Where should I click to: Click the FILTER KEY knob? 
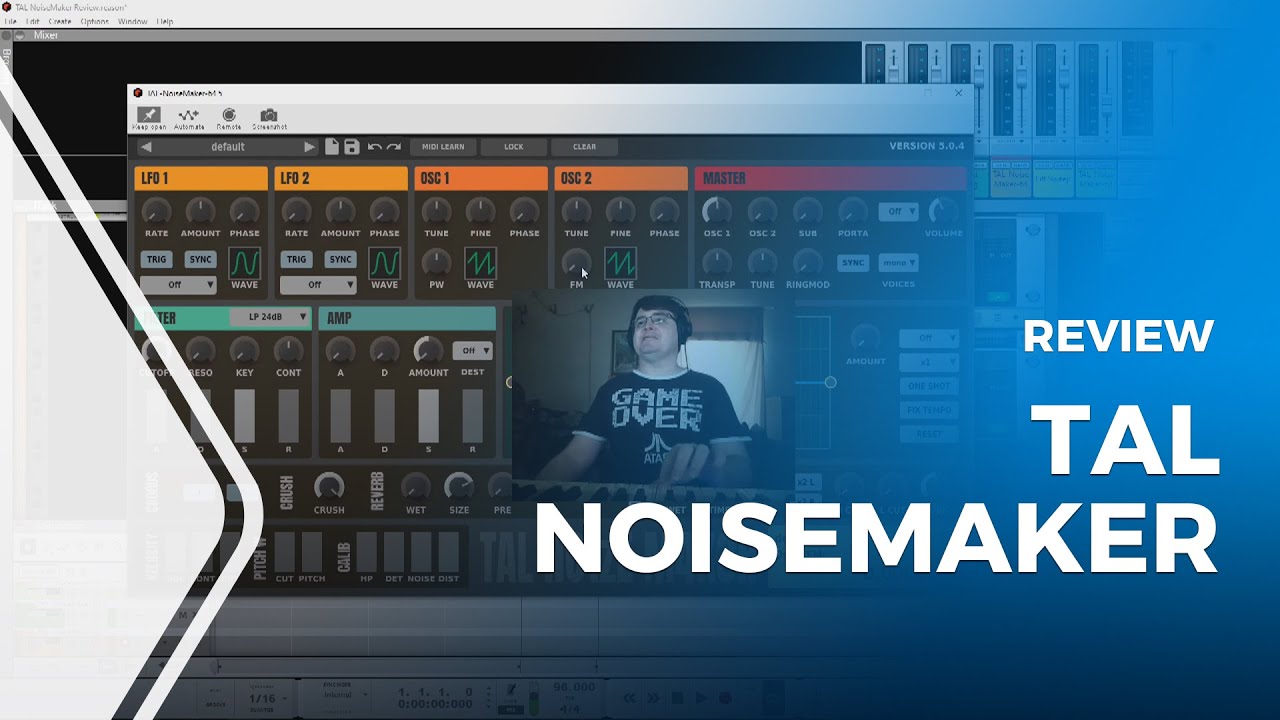(x=244, y=350)
